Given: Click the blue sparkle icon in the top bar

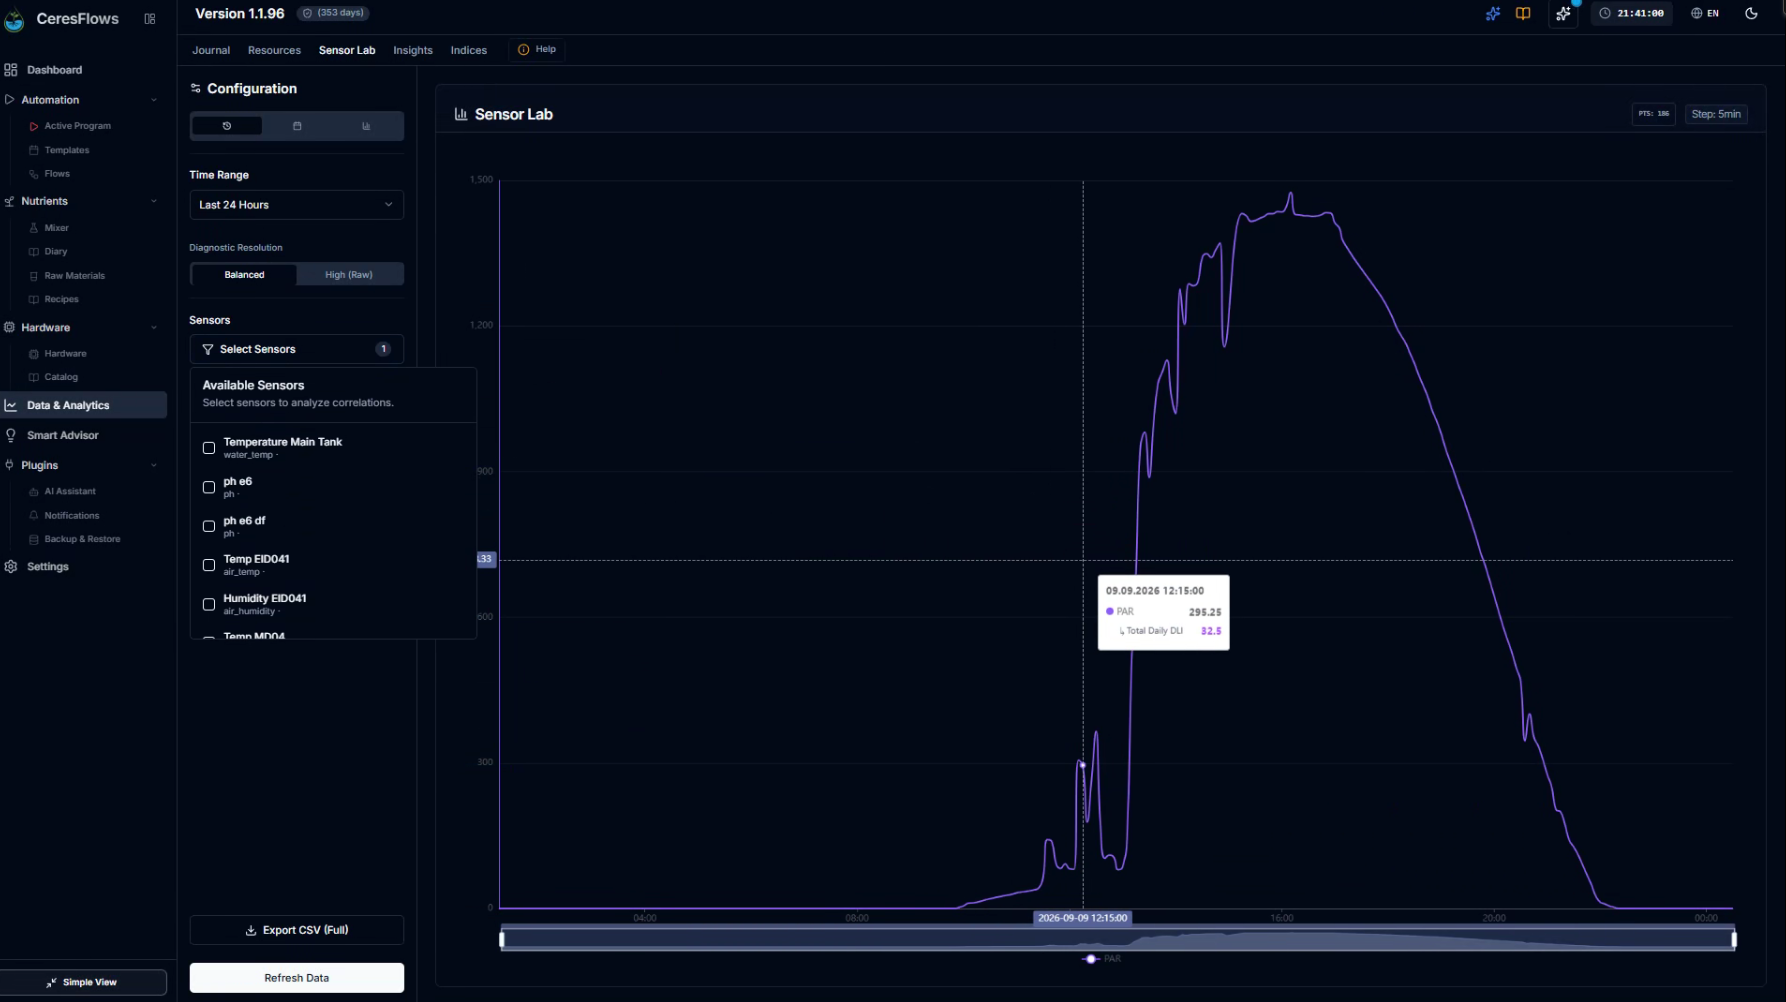Looking at the screenshot, I should (x=1493, y=14).
